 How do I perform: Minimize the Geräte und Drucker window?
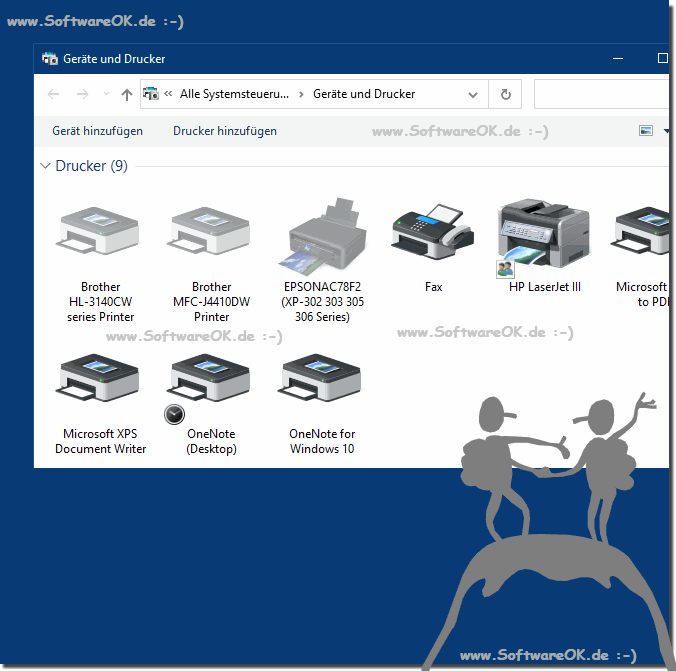(618, 58)
